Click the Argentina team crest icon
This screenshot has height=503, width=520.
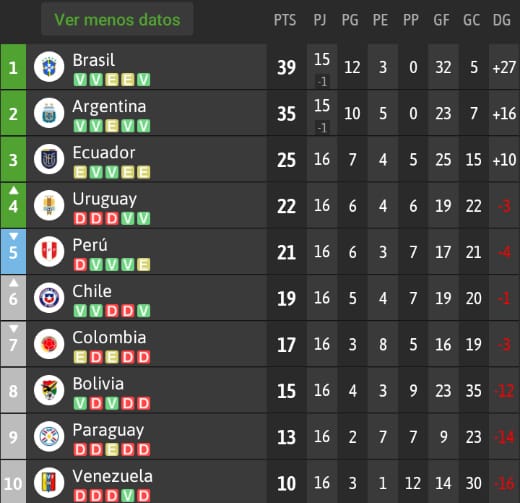tap(49, 113)
